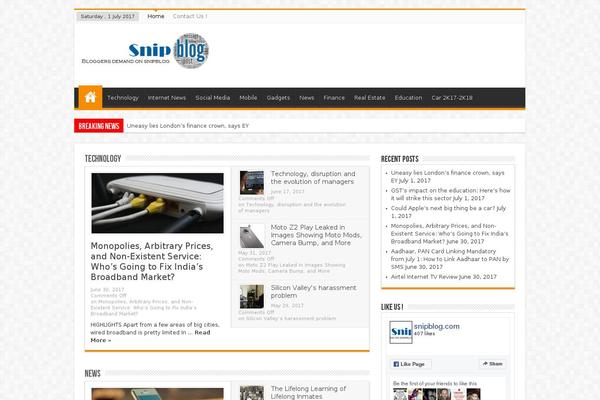Screen dimensions: 600x400
Task: Open recent post GST's impact on the education
Action: [450, 194]
